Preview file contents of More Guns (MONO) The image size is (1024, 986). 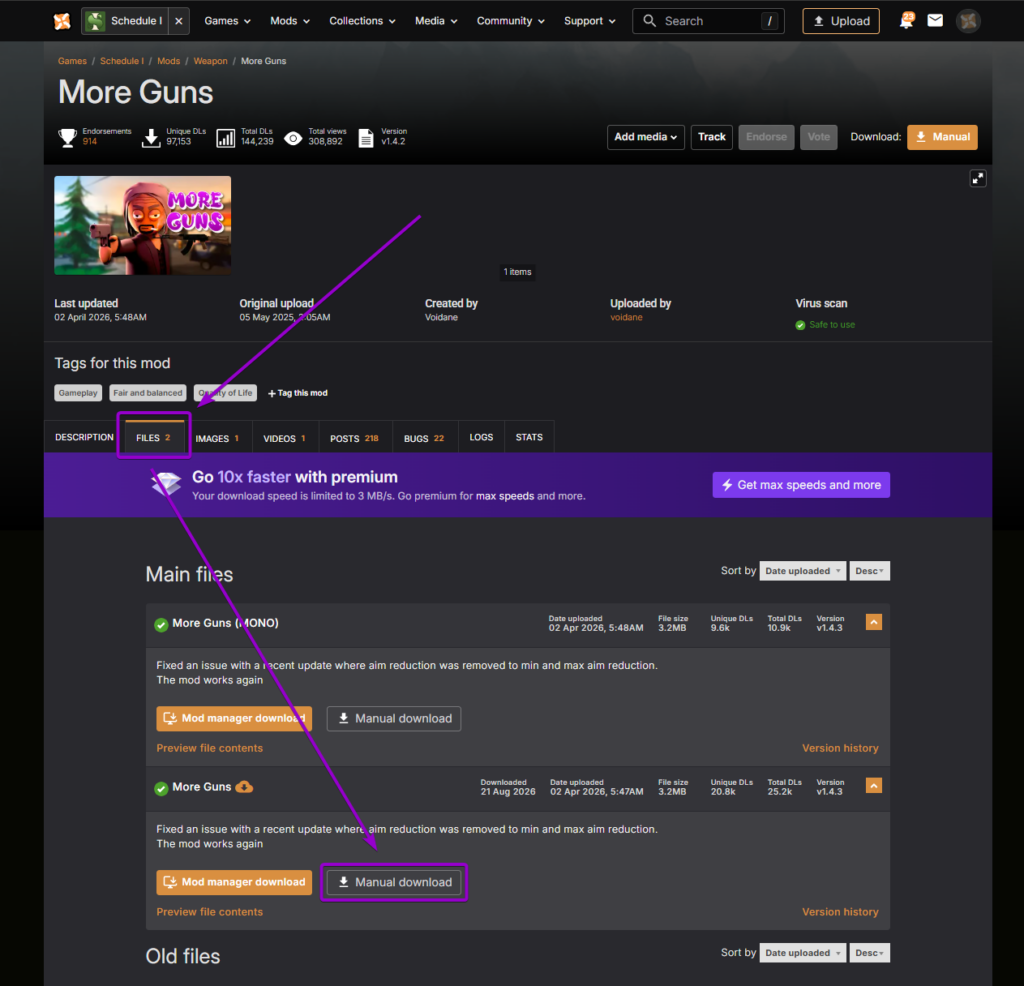tap(210, 748)
